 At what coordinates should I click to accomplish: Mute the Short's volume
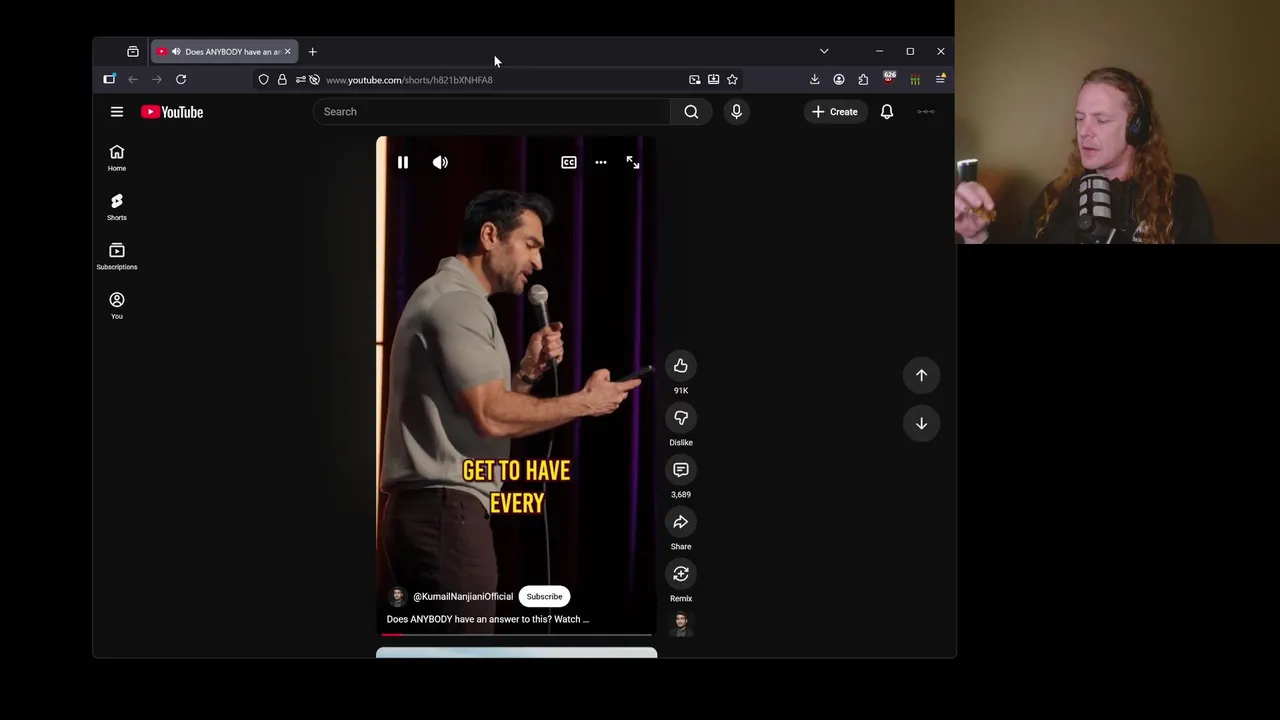440,162
